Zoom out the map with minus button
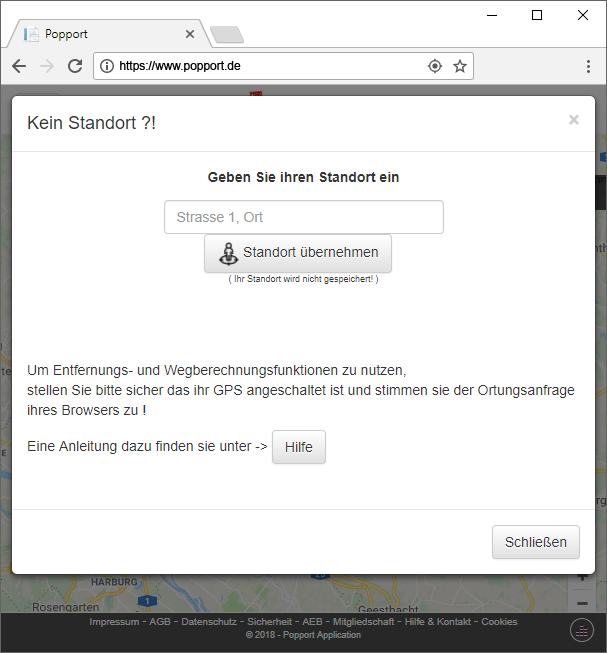Screen dimensions: 607x653 point(582,602)
